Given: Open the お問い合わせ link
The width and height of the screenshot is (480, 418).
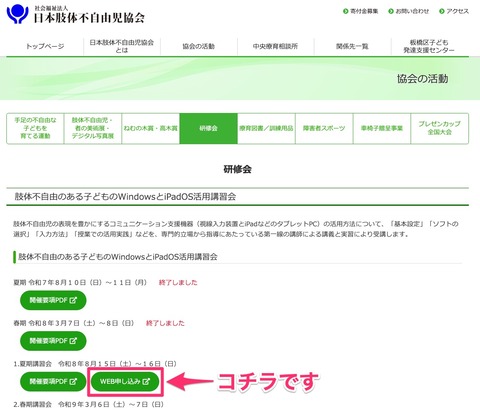Looking at the screenshot, I should (409, 11).
